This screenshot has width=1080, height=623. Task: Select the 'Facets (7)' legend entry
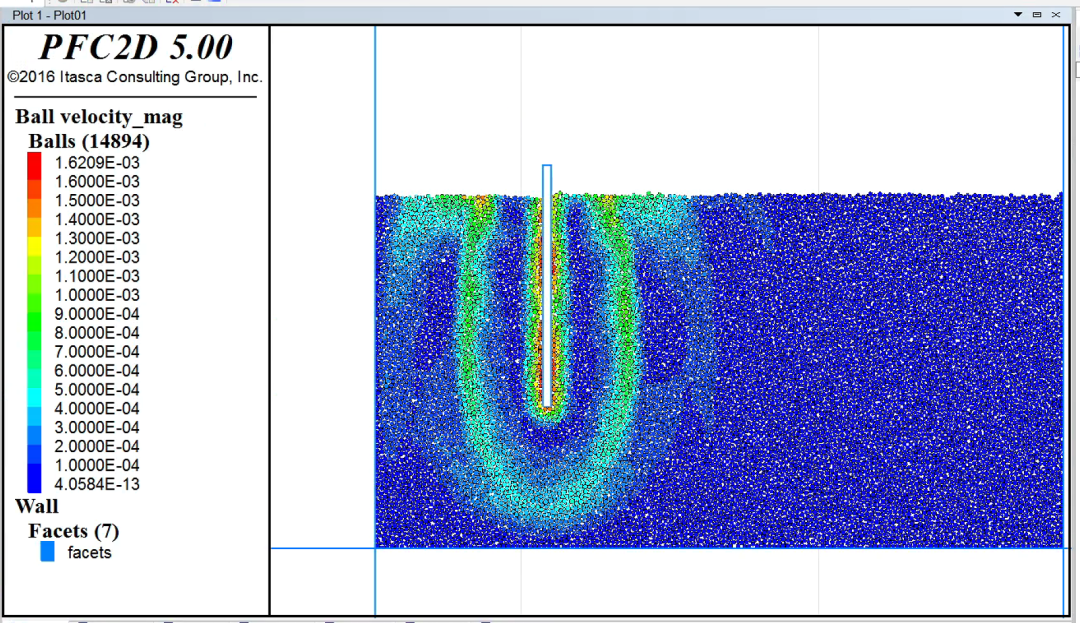[74, 531]
